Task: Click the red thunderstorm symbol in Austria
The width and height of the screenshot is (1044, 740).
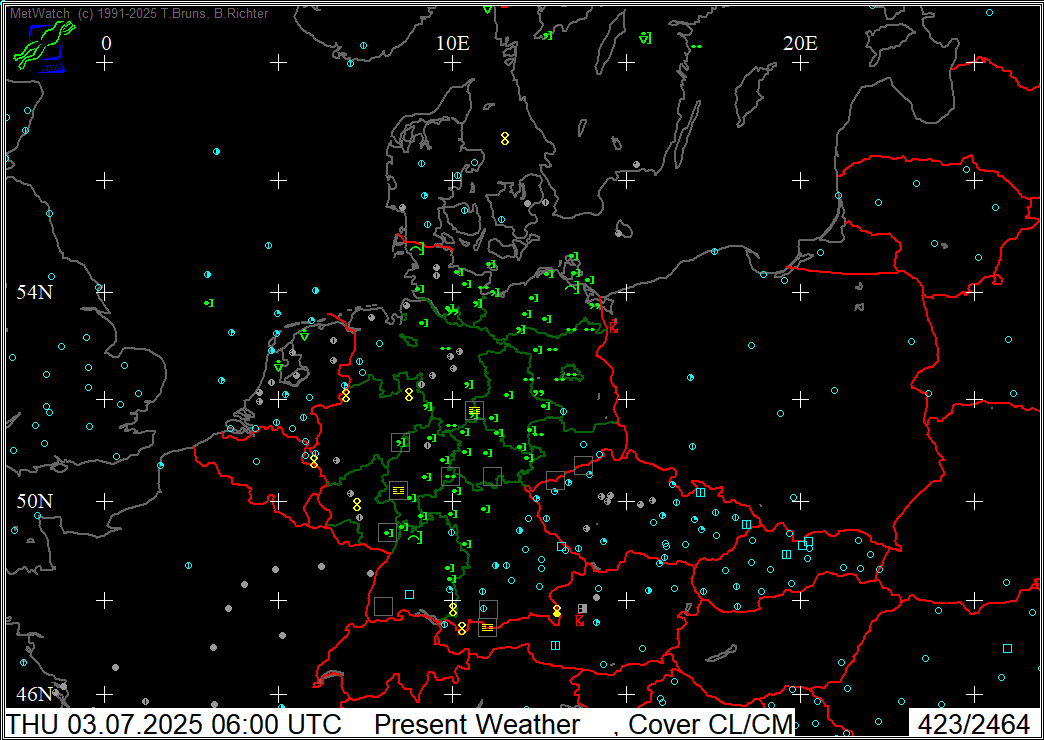Action: pos(580,621)
